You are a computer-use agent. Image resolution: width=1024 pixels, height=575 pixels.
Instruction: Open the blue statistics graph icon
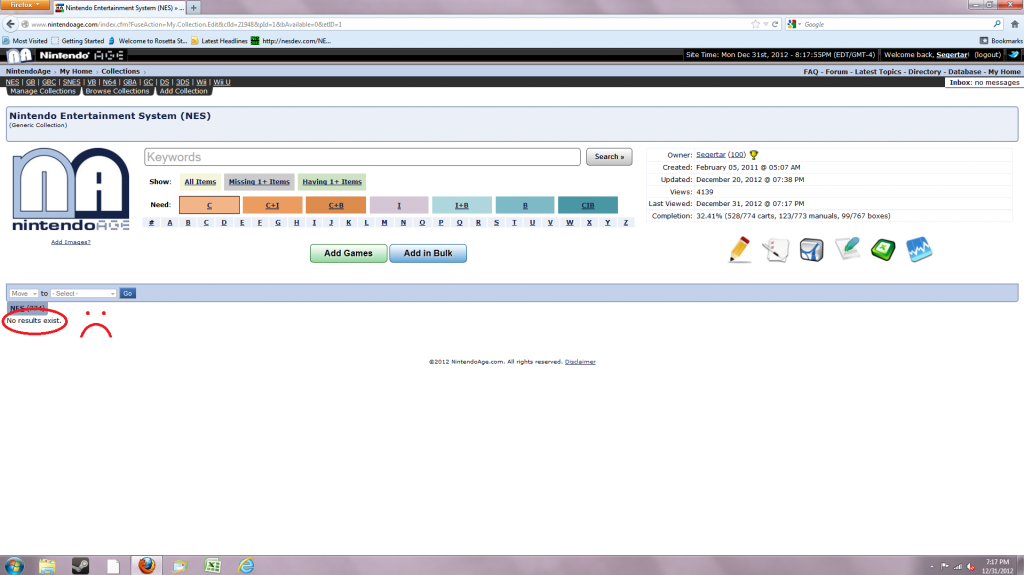[x=919, y=249]
